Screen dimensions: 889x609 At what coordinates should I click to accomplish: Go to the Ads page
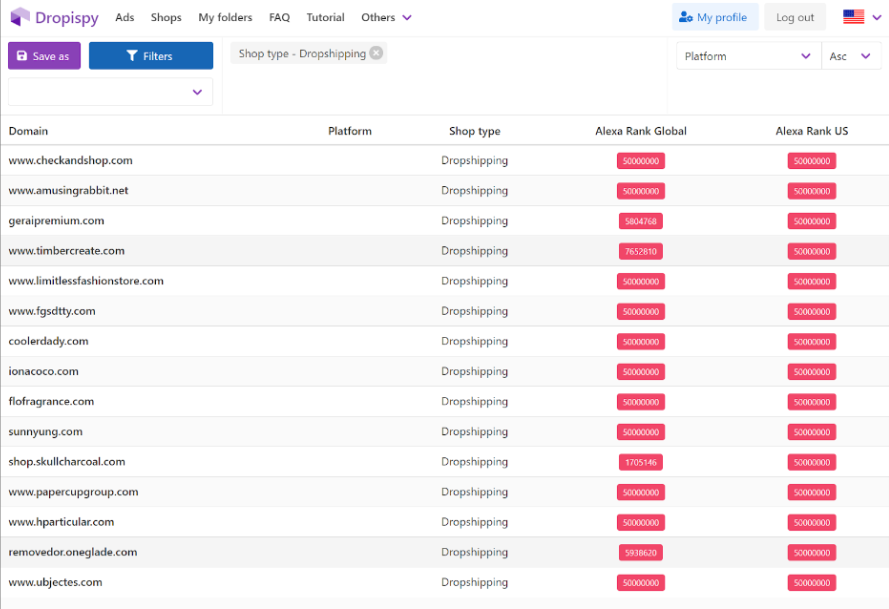click(125, 18)
